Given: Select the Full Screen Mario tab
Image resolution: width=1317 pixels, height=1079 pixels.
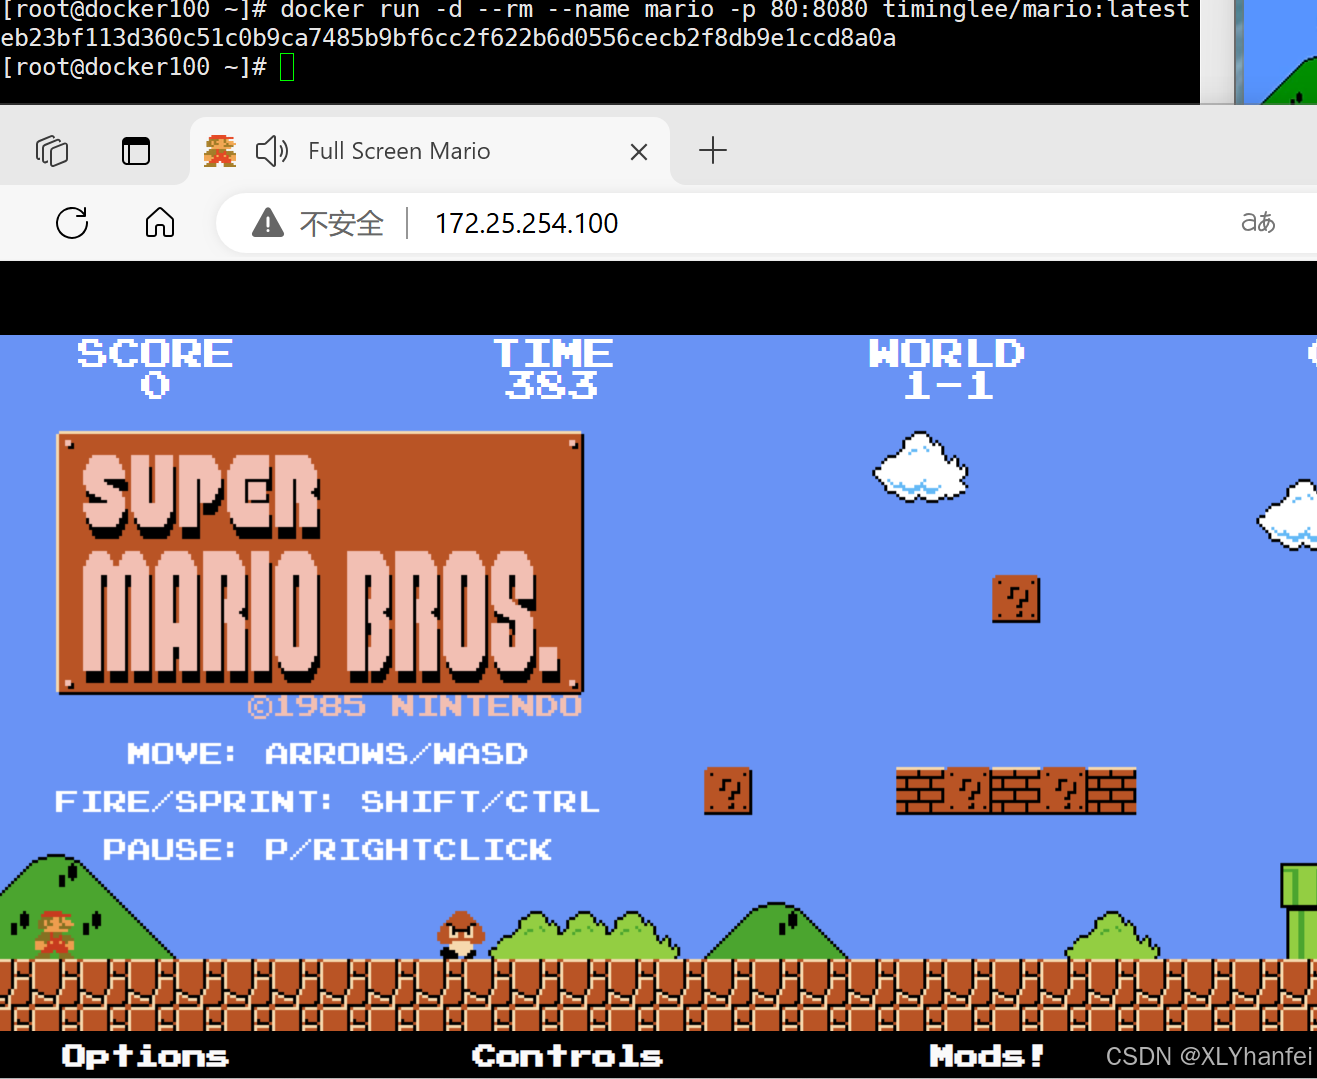Looking at the screenshot, I should [x=429, y=151].
